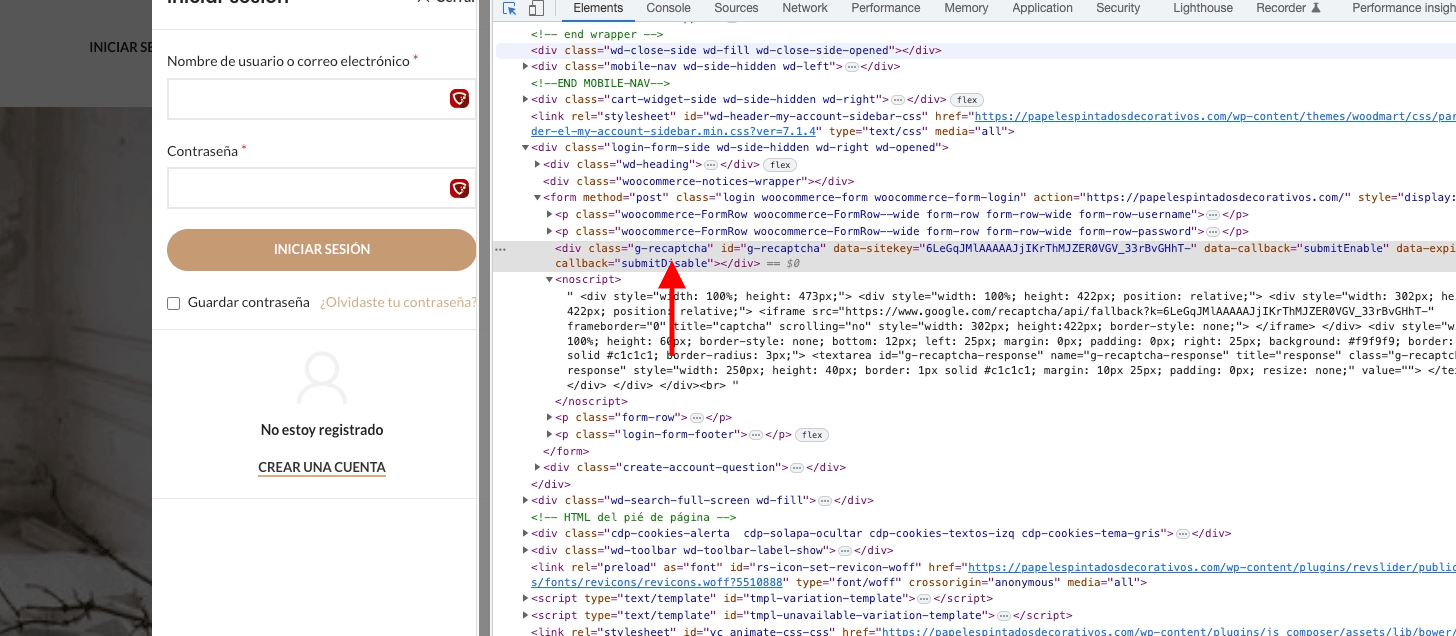The image size is (1456, 636).
Task: Select the 'END MOBILE-NAV' comment line
Action: tap(600, 83)
